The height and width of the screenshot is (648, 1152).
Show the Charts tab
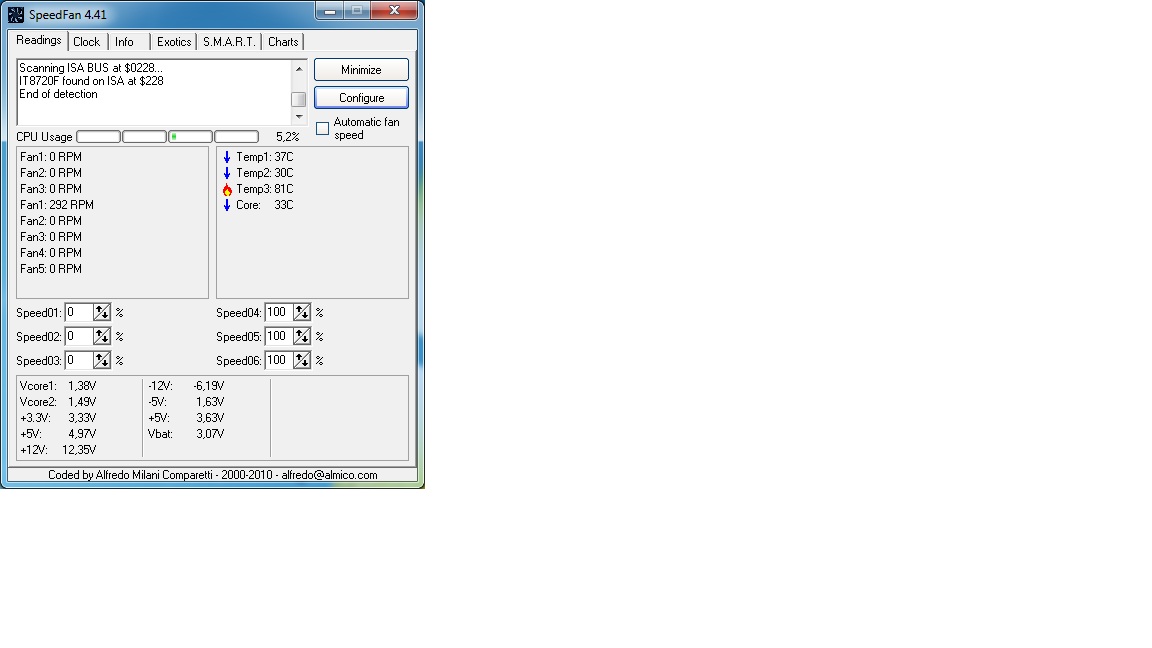tap(283, 42)
